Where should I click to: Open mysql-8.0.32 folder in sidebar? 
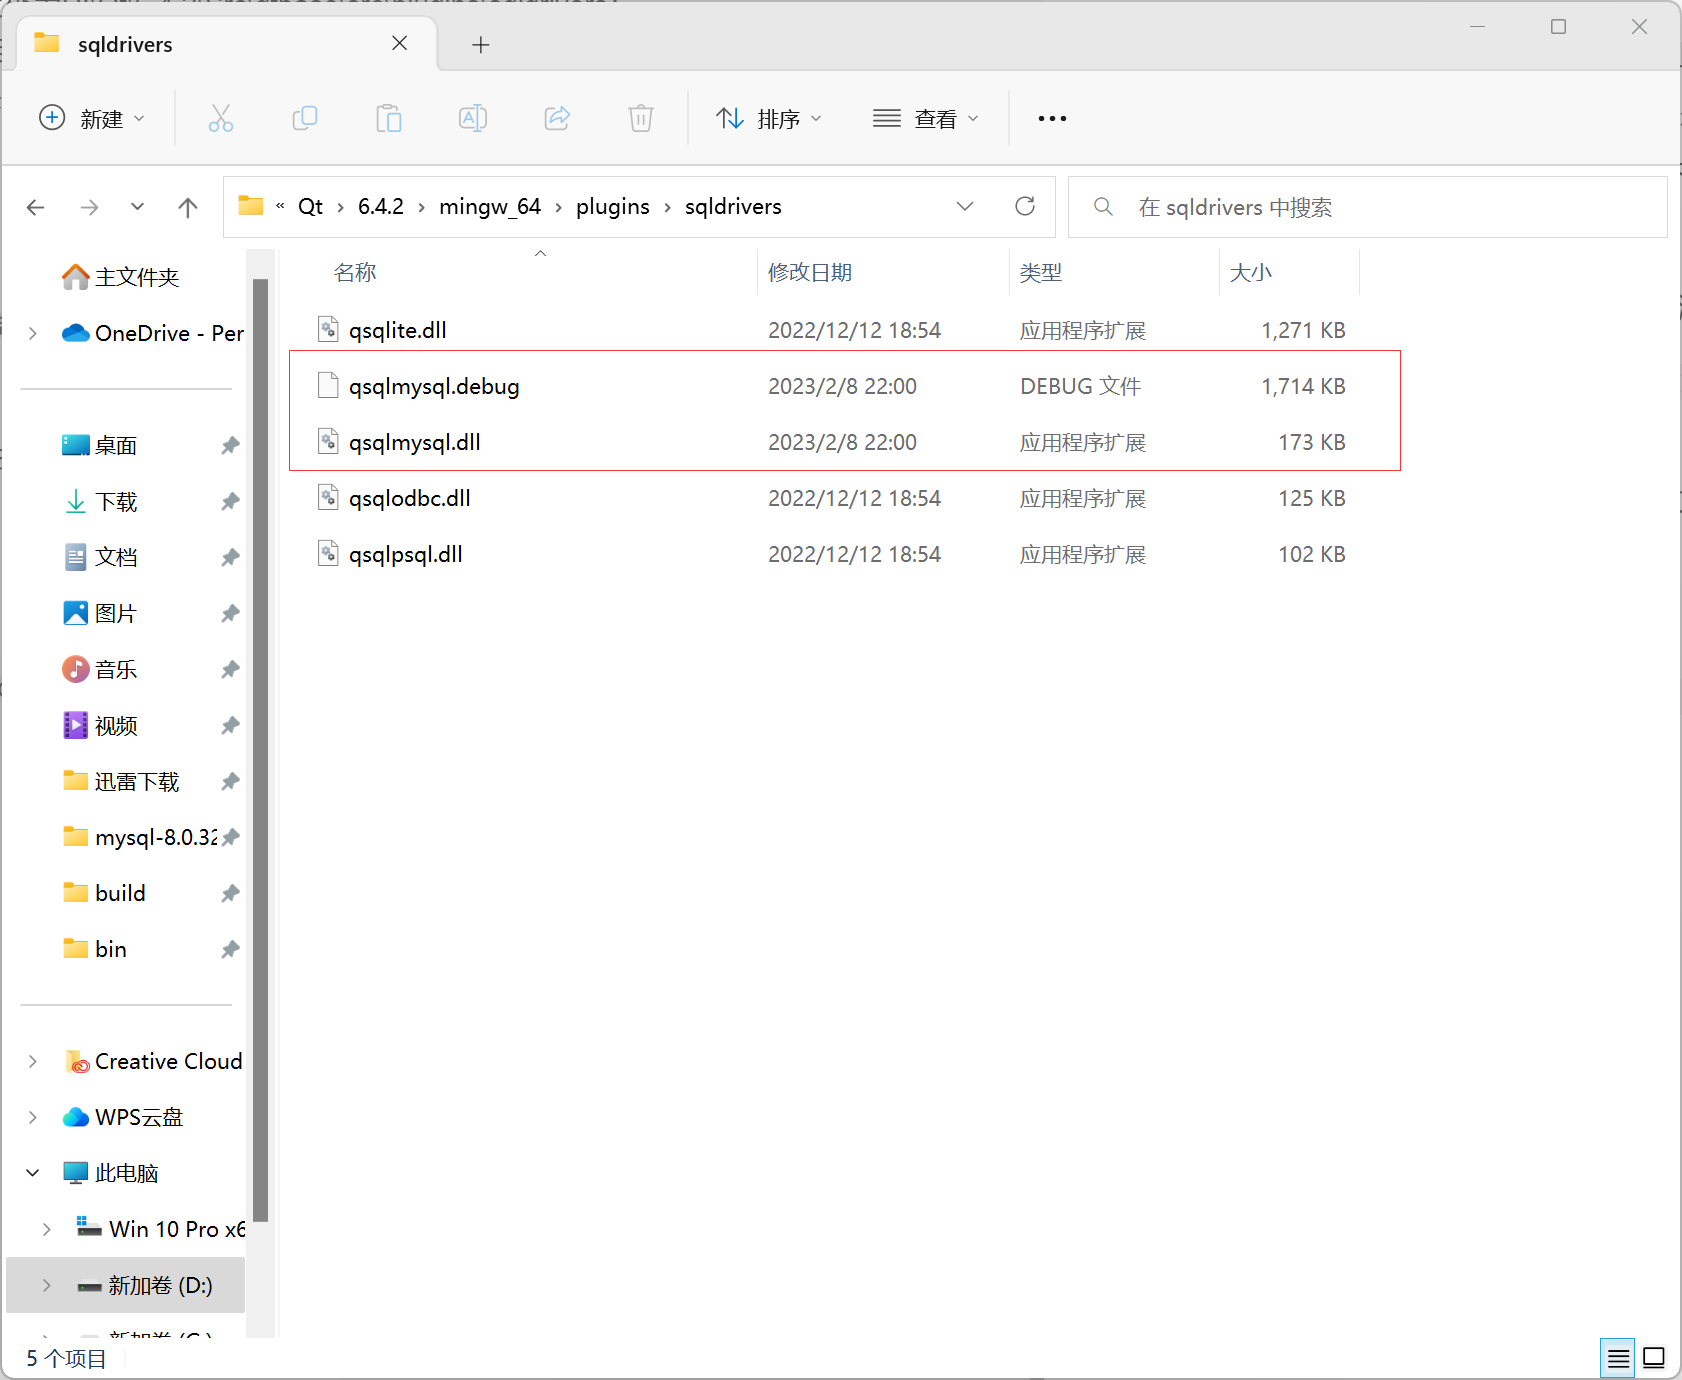pos(140,837)
